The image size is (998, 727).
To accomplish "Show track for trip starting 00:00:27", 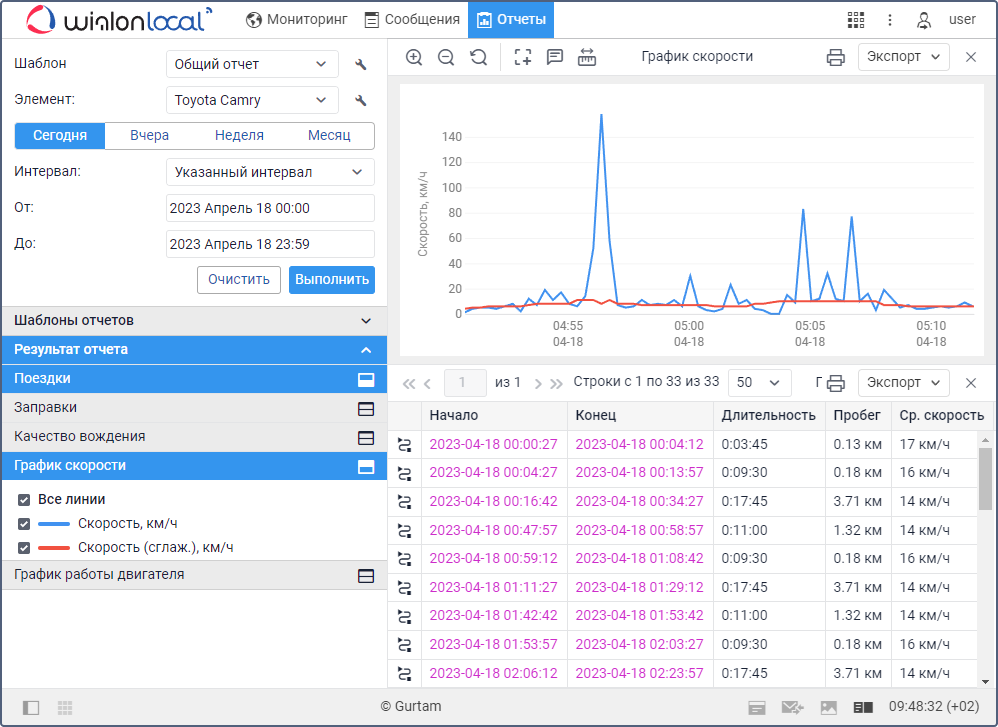I will point(404,444).
